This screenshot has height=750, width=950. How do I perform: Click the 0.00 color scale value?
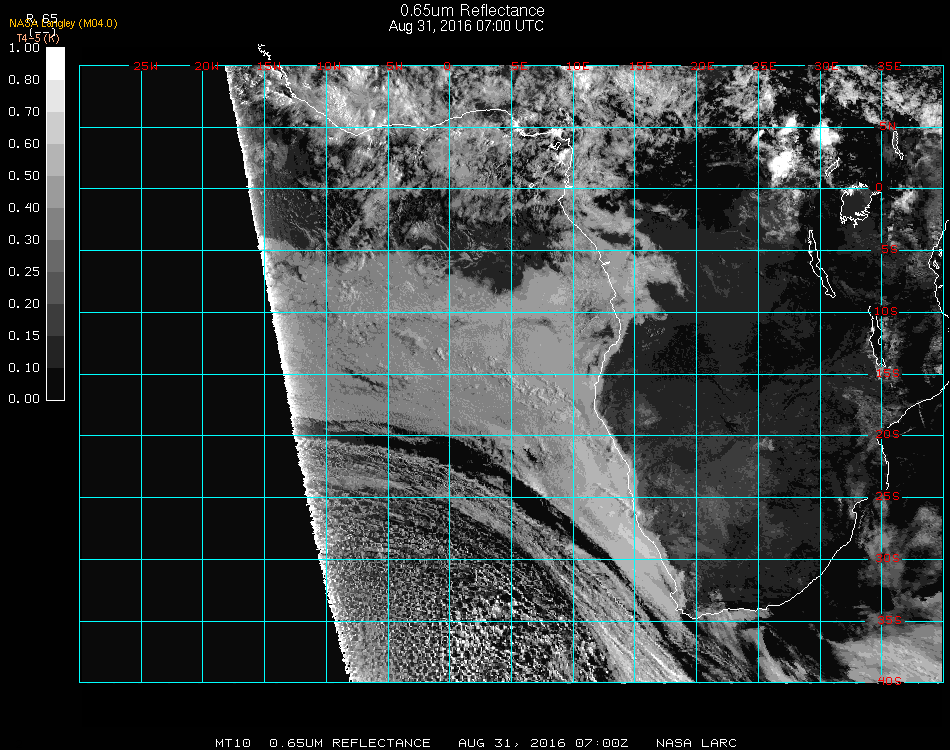24,399
